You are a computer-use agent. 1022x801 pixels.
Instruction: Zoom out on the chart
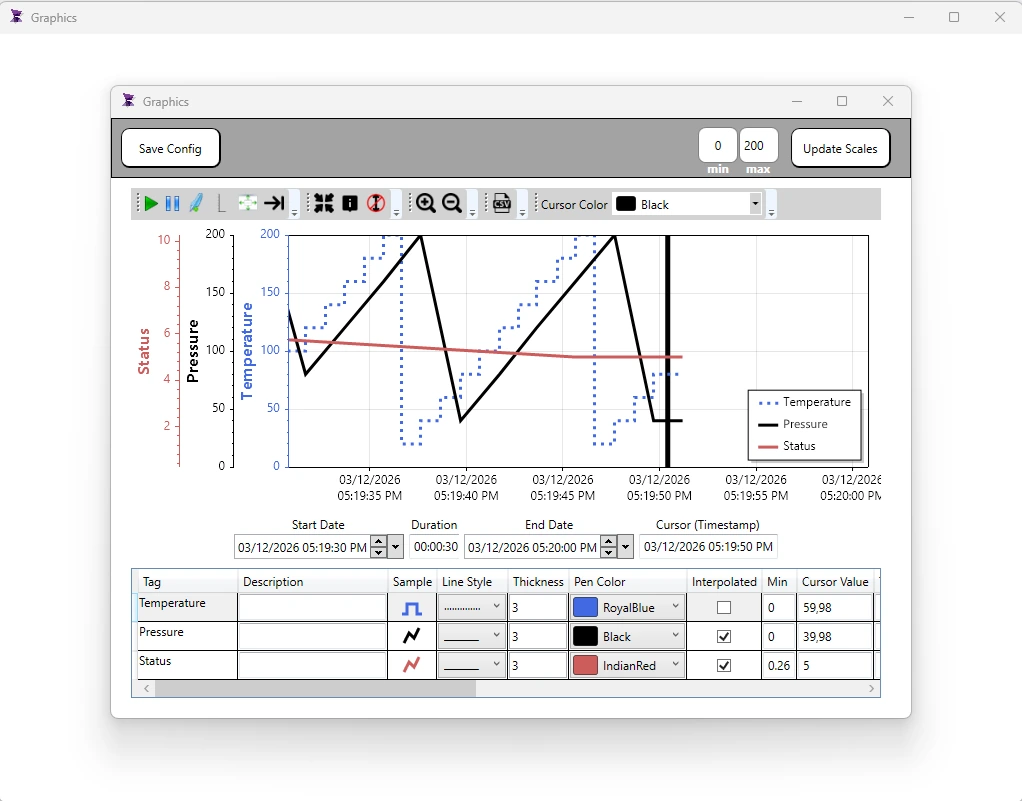pyautogui.click(x=452, y=204)
